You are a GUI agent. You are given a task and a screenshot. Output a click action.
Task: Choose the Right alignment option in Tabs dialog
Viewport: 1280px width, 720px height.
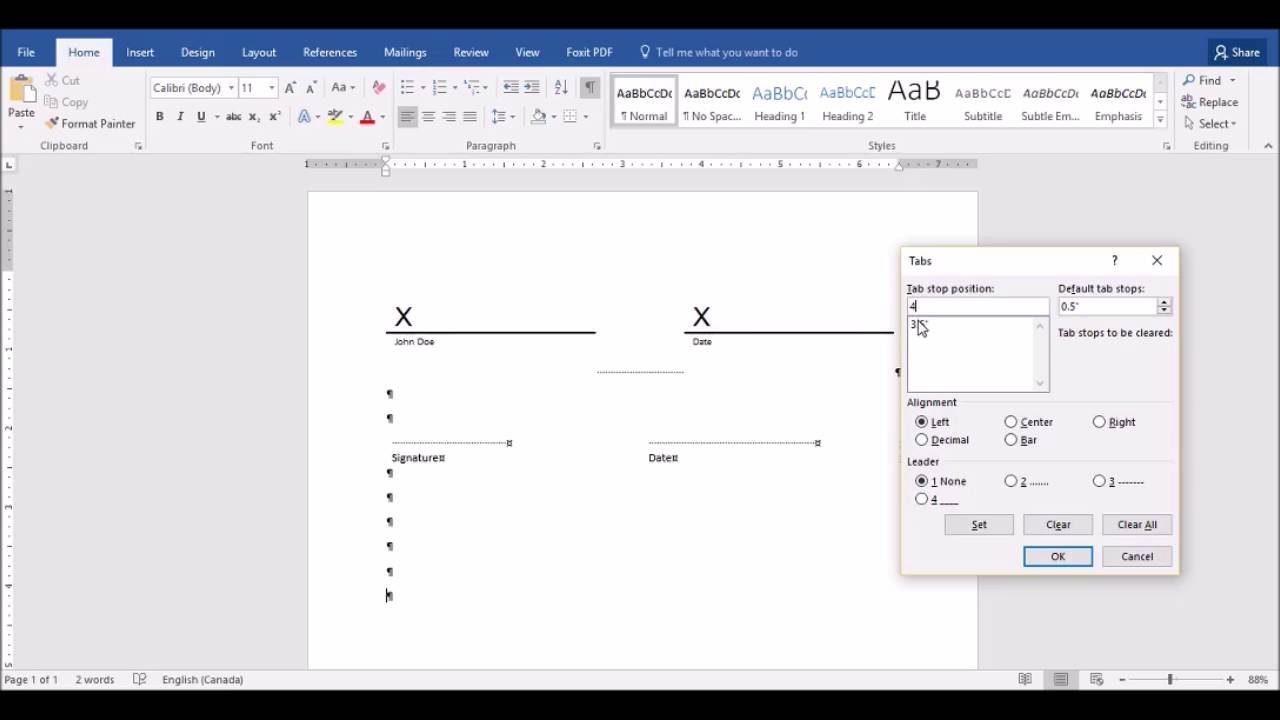tap(1098, 421)
